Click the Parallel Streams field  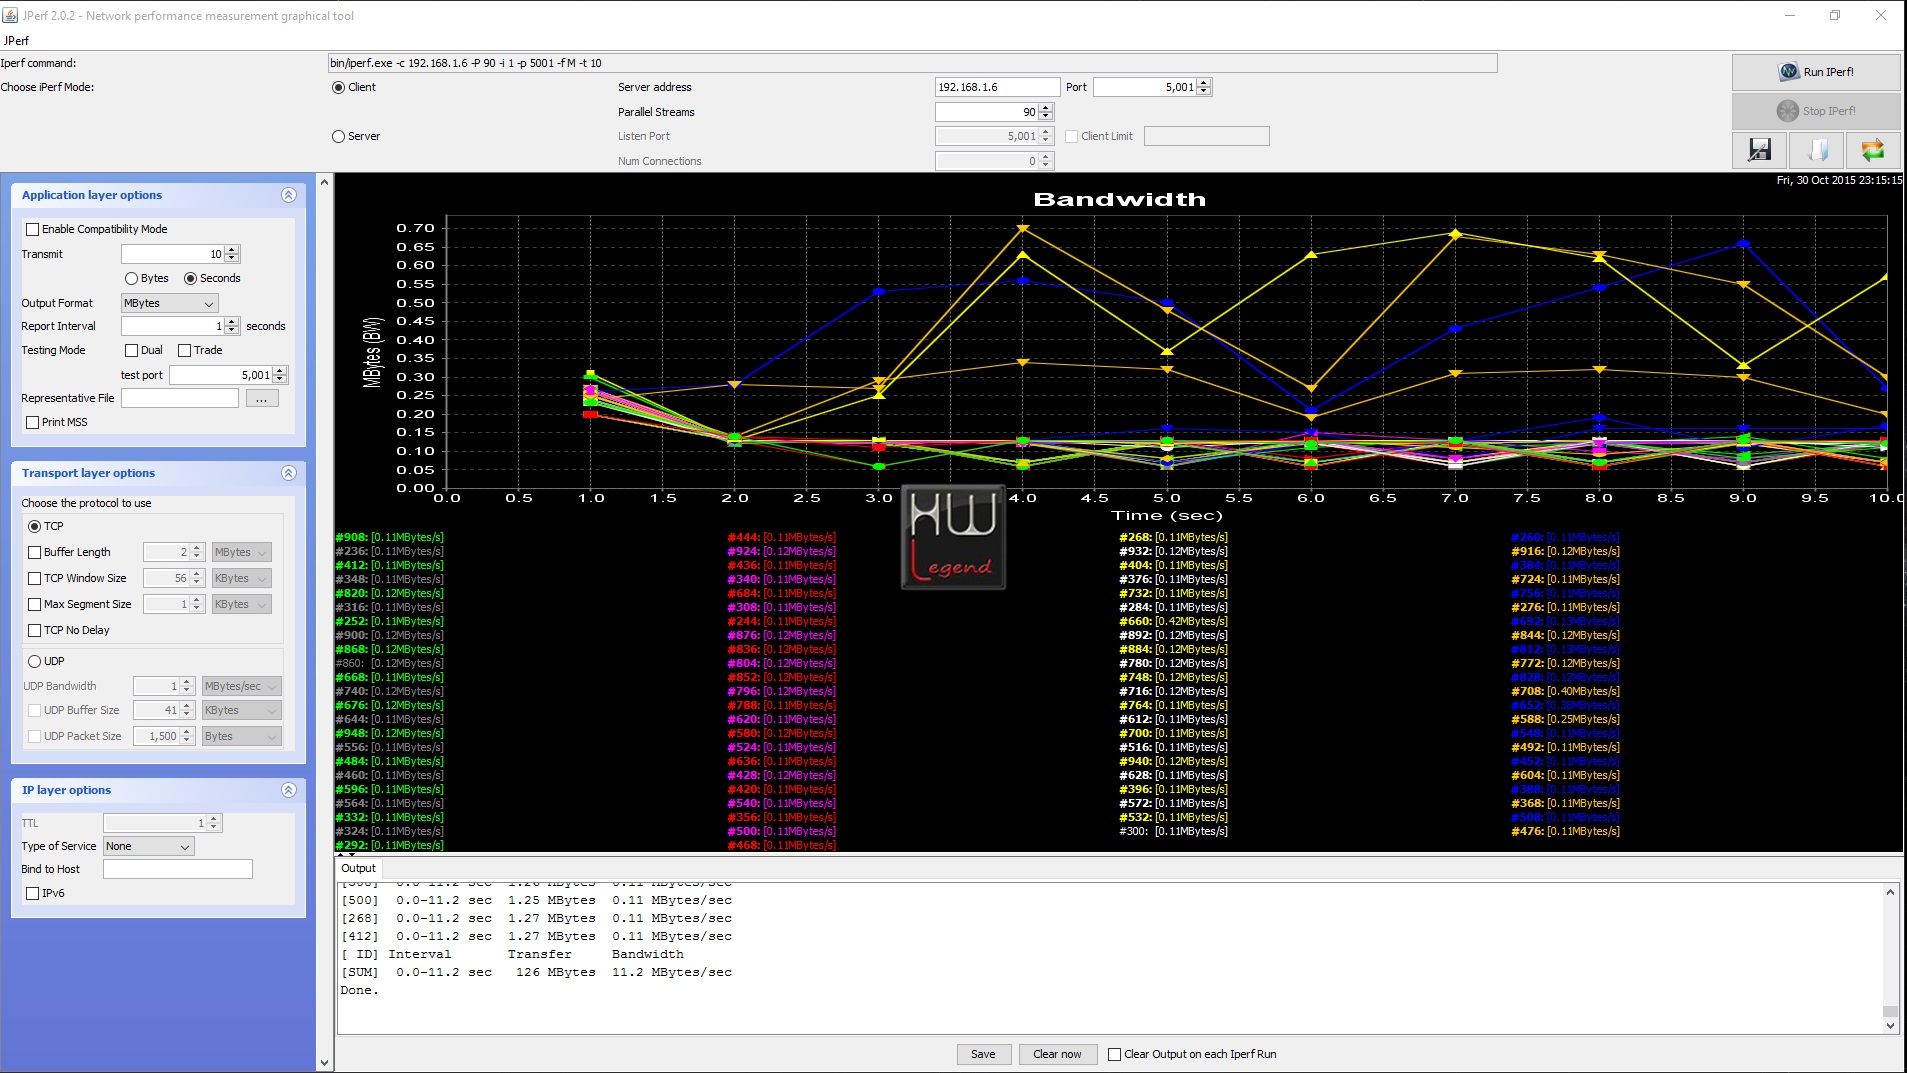tap(987, 112)
